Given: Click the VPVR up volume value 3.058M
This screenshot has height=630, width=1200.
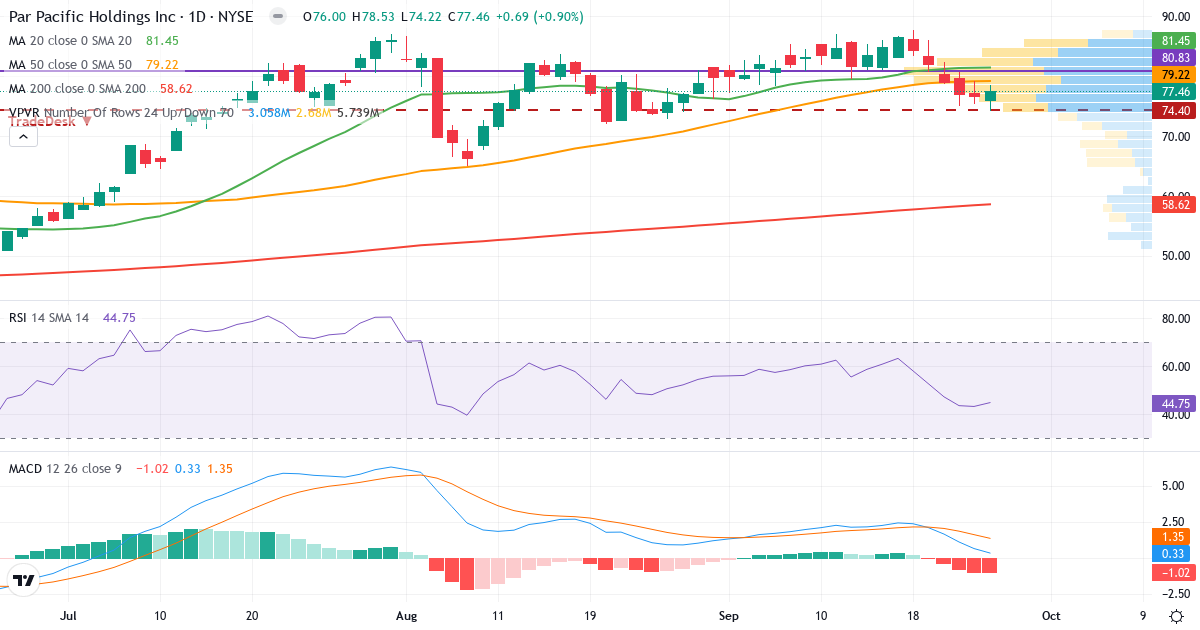Looking at the screenshot, I should pyautogui.click(x=269, y=113).
